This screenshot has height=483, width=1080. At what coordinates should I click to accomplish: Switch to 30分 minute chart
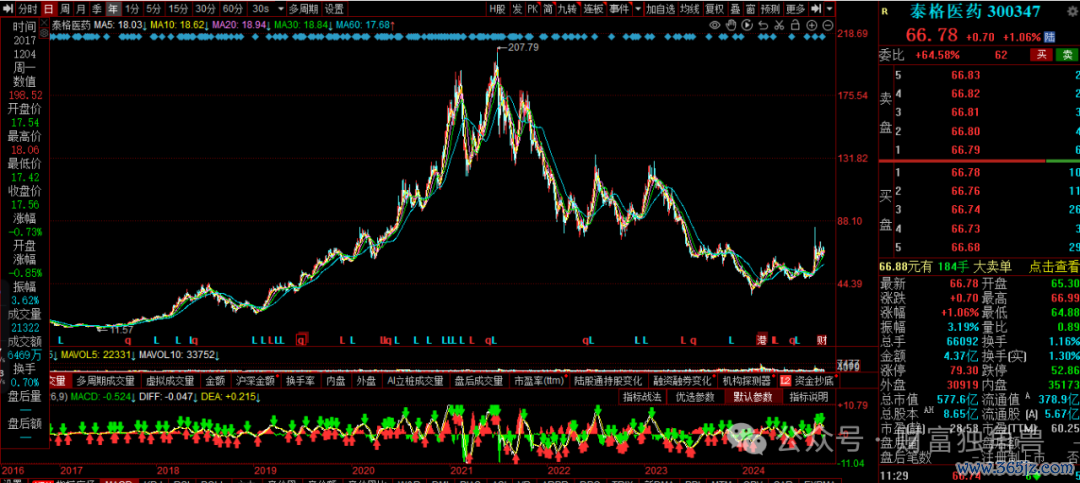(205, 9)
